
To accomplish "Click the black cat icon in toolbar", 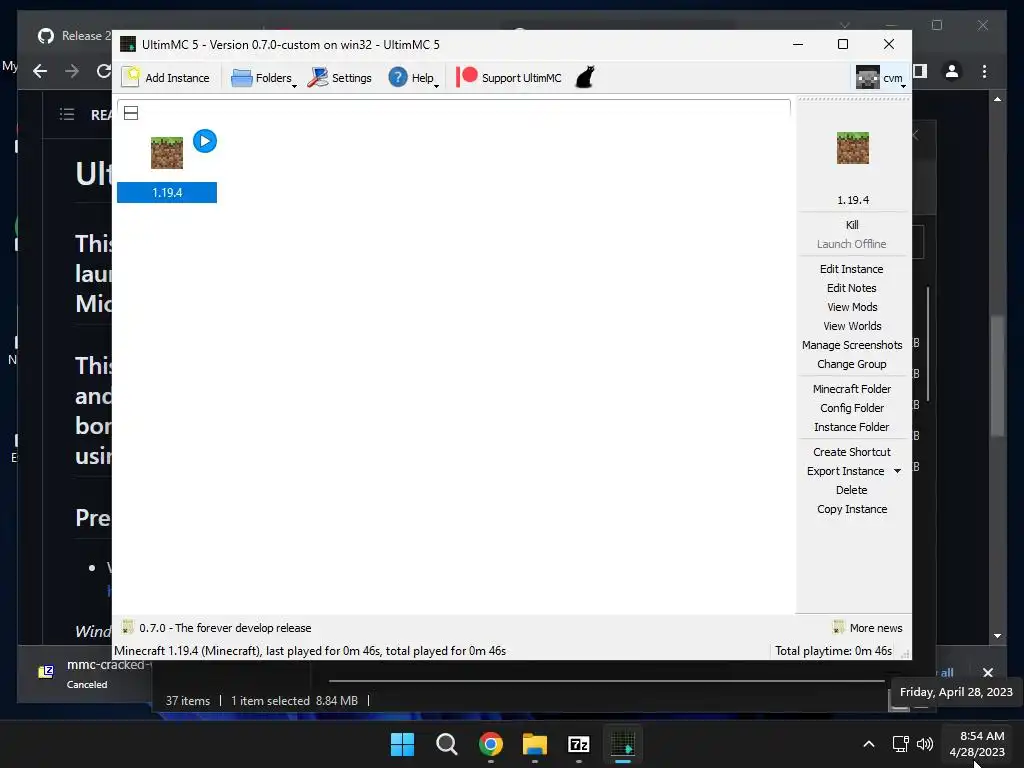I will tap(585, 77).
